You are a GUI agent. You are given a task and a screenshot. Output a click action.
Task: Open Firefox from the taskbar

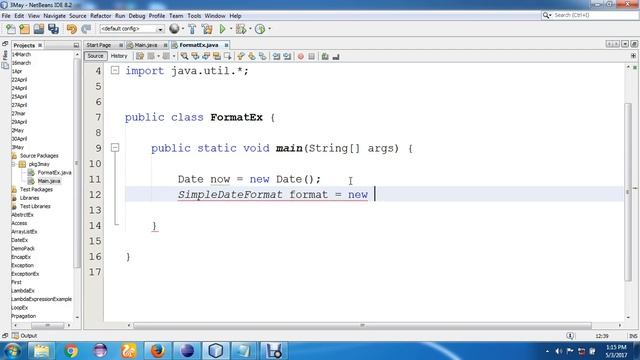pyautogui.click(x=158, y=351)
